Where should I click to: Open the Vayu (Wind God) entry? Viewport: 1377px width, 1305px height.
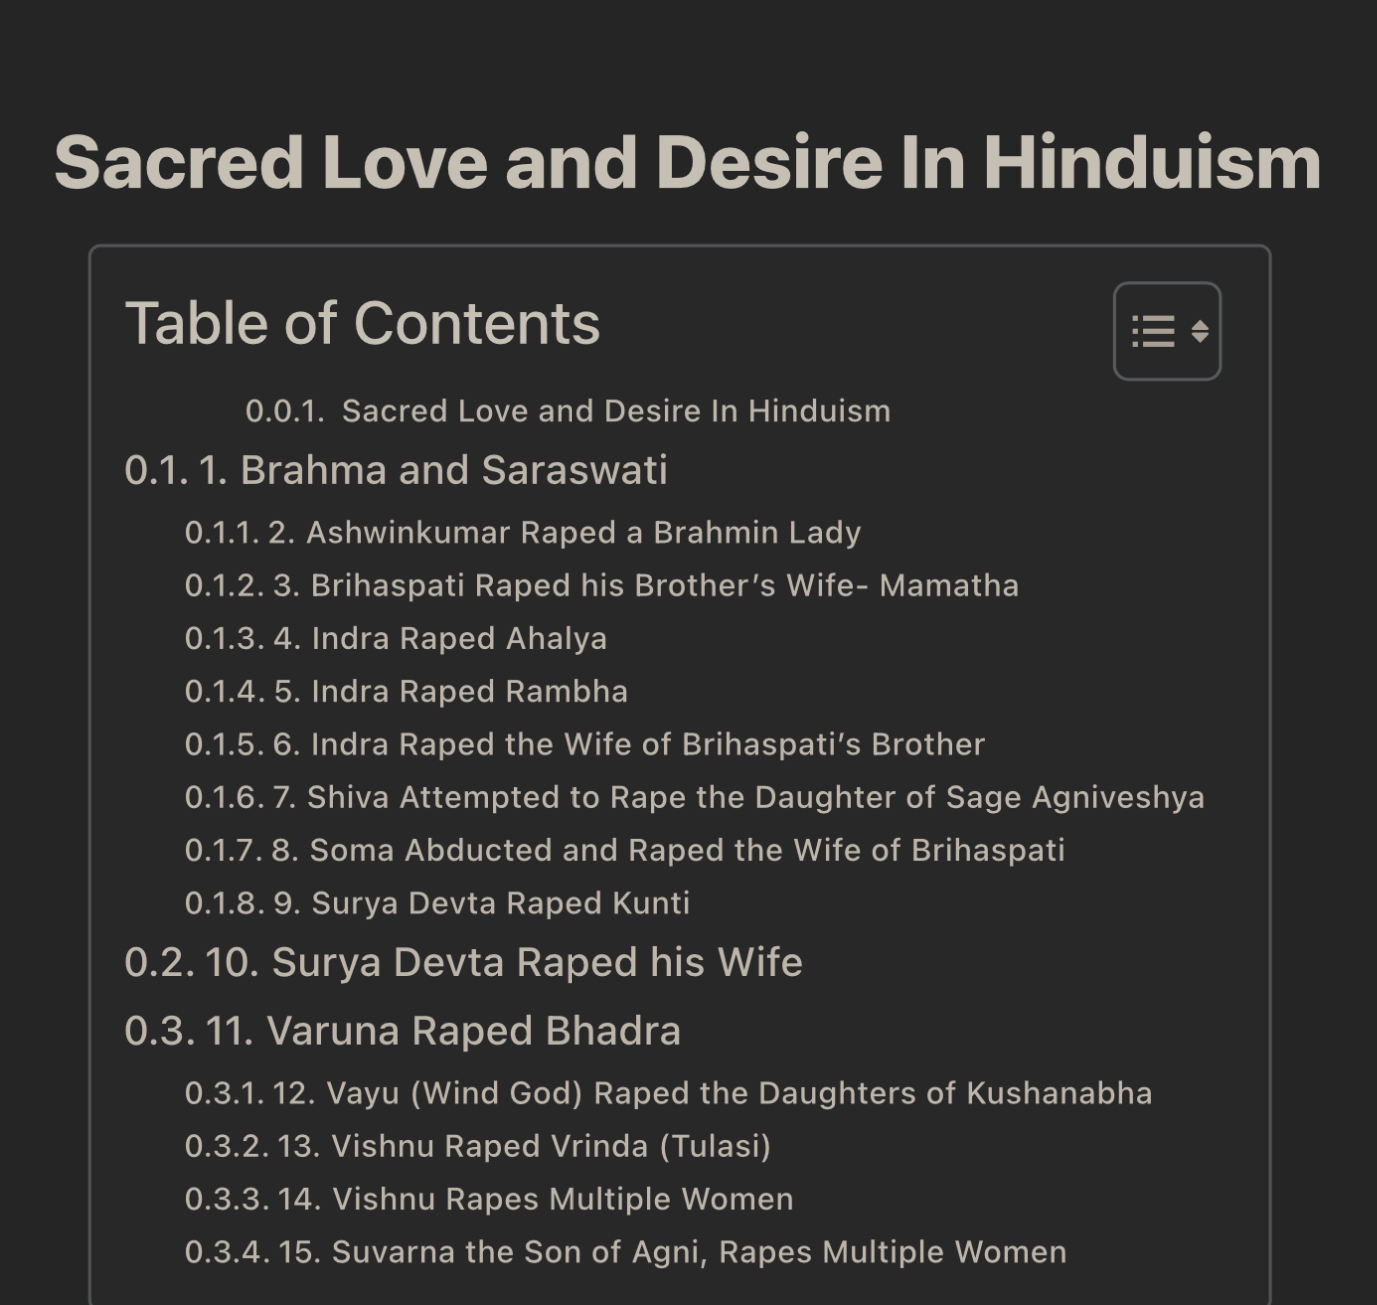click(x=668, y=1093)
